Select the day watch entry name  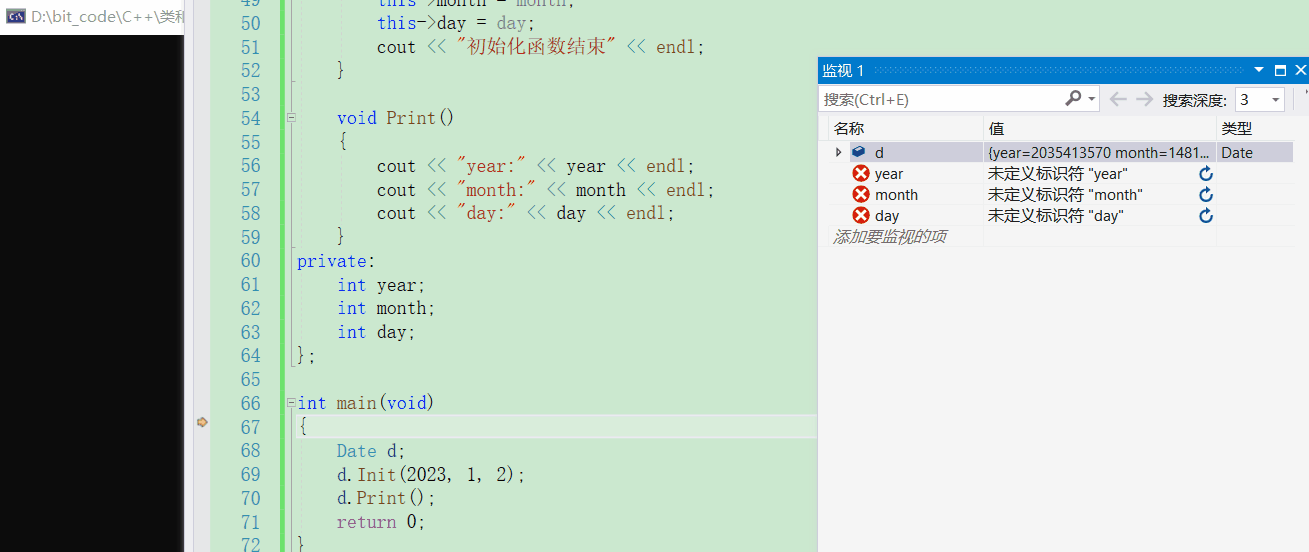point(886,216)
